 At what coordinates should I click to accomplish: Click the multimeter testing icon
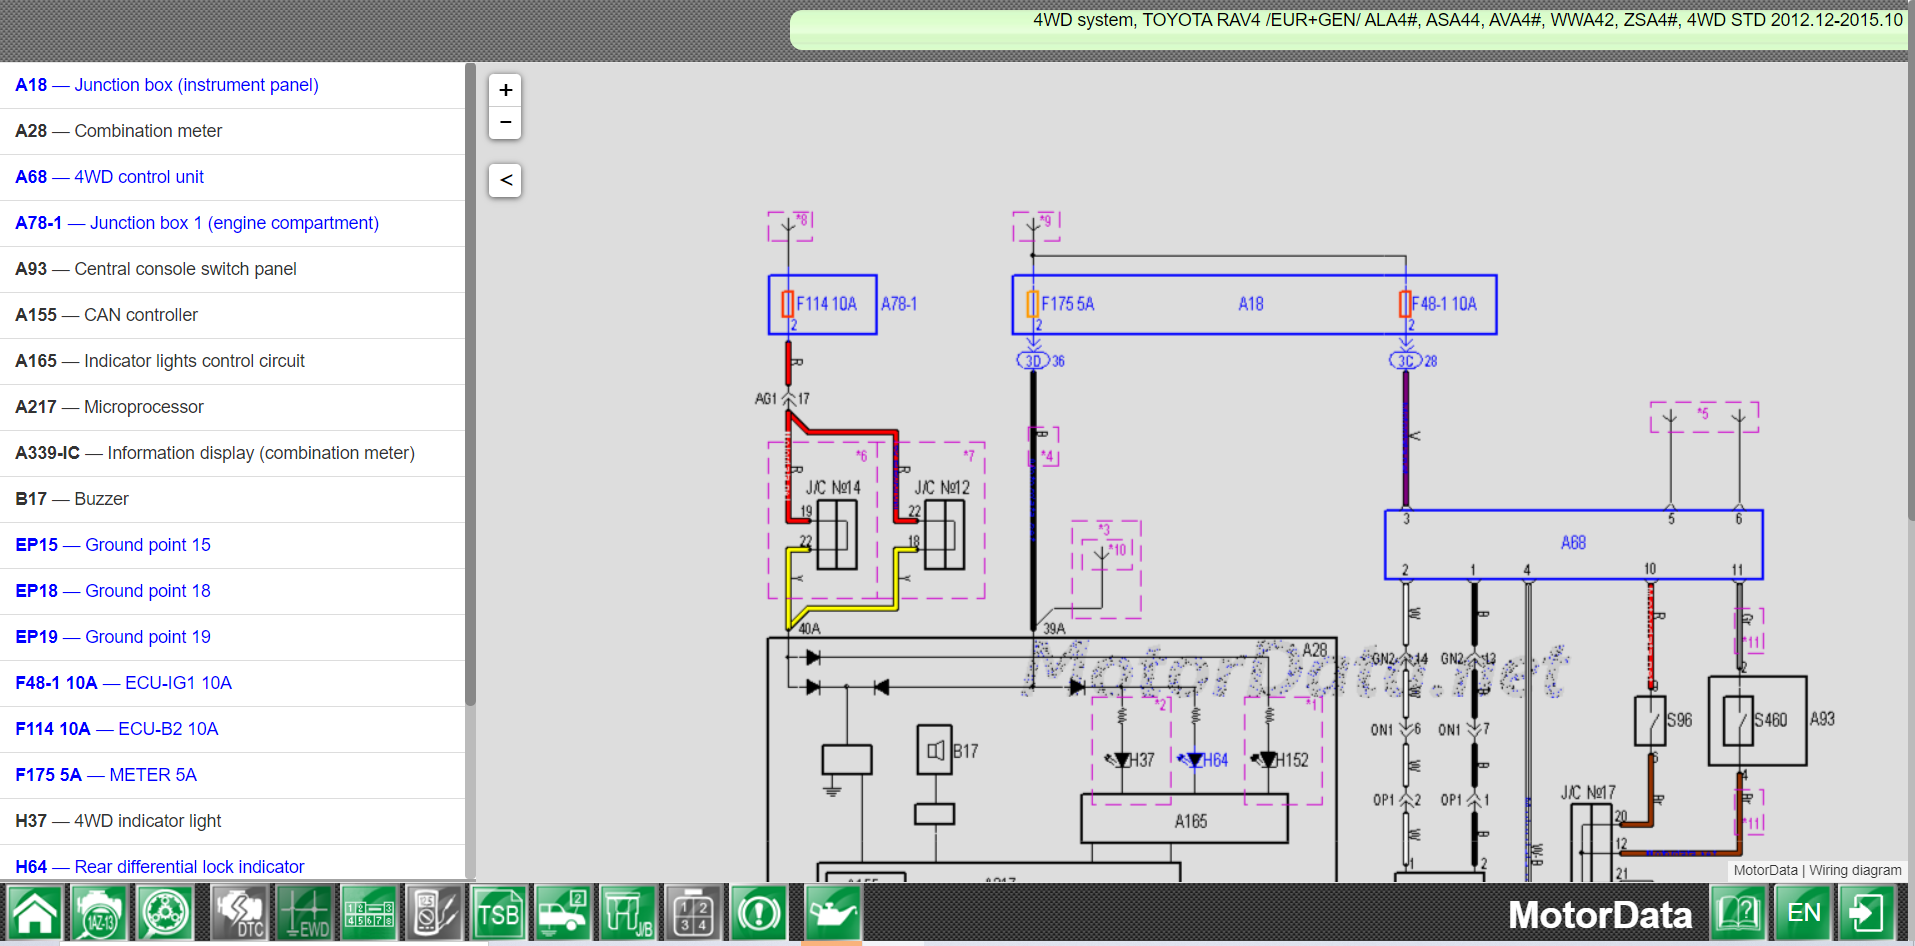pyautogui.click(x=433, y=913)
